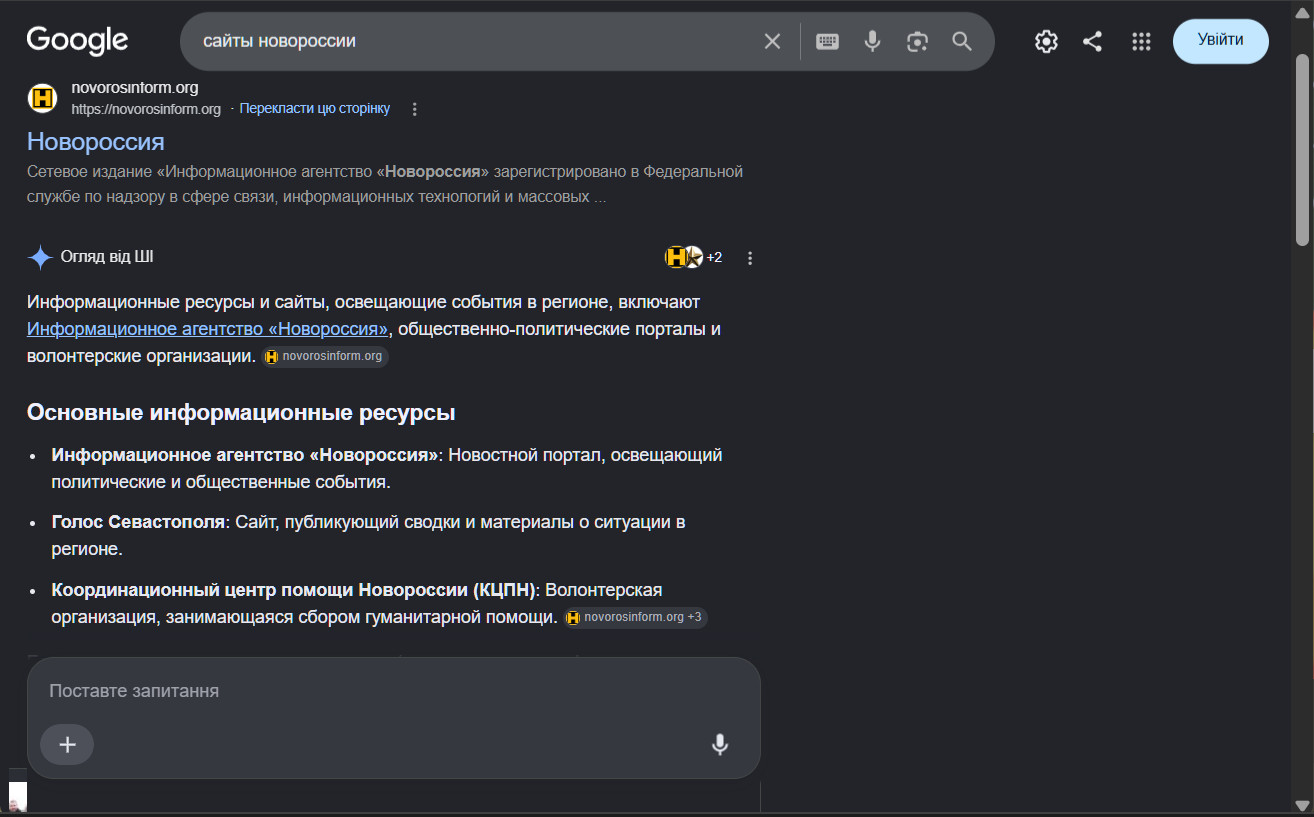
Task: Click the magnifier search icon
Action: click(x=962, y=41)
